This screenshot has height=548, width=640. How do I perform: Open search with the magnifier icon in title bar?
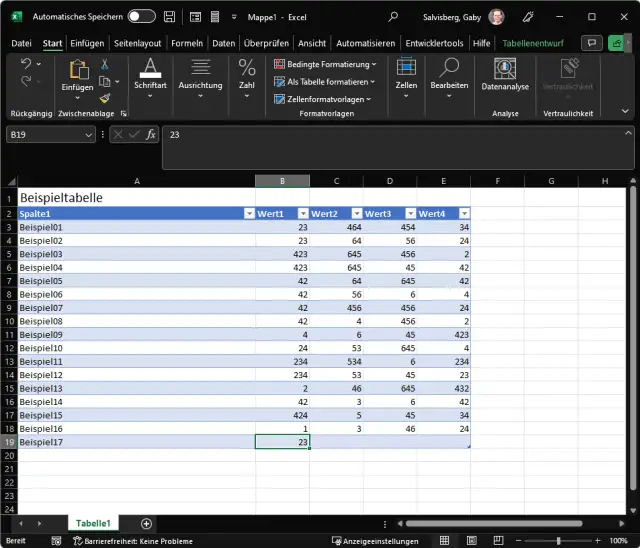(393, 17)
